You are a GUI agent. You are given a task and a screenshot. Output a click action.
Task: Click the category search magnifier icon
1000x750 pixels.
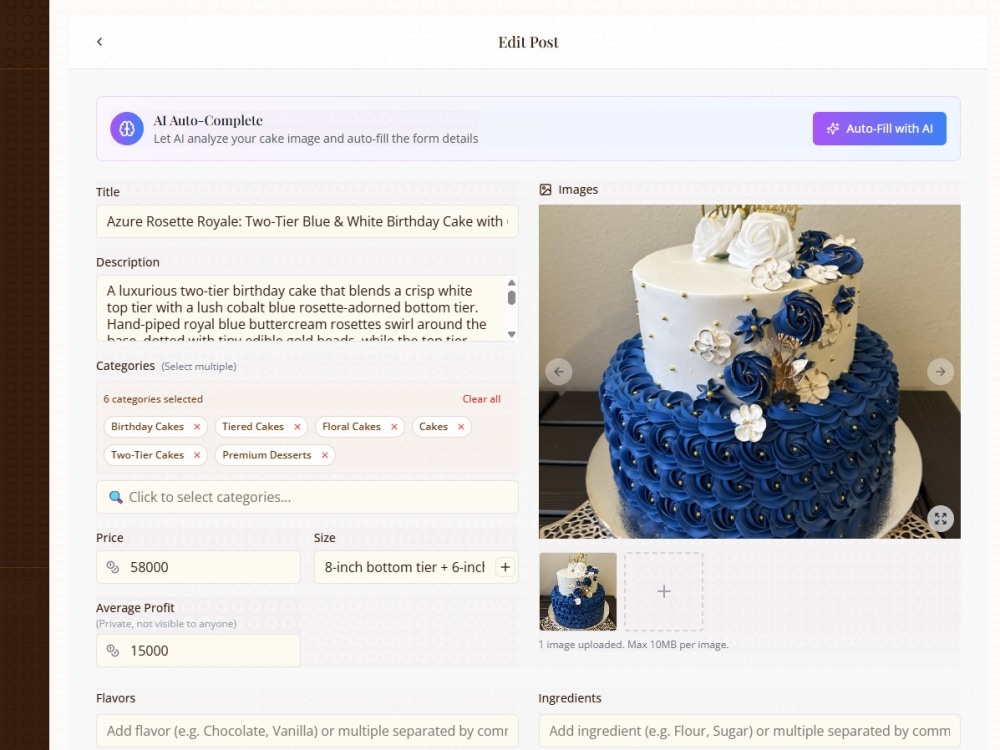tap(115, 497)
